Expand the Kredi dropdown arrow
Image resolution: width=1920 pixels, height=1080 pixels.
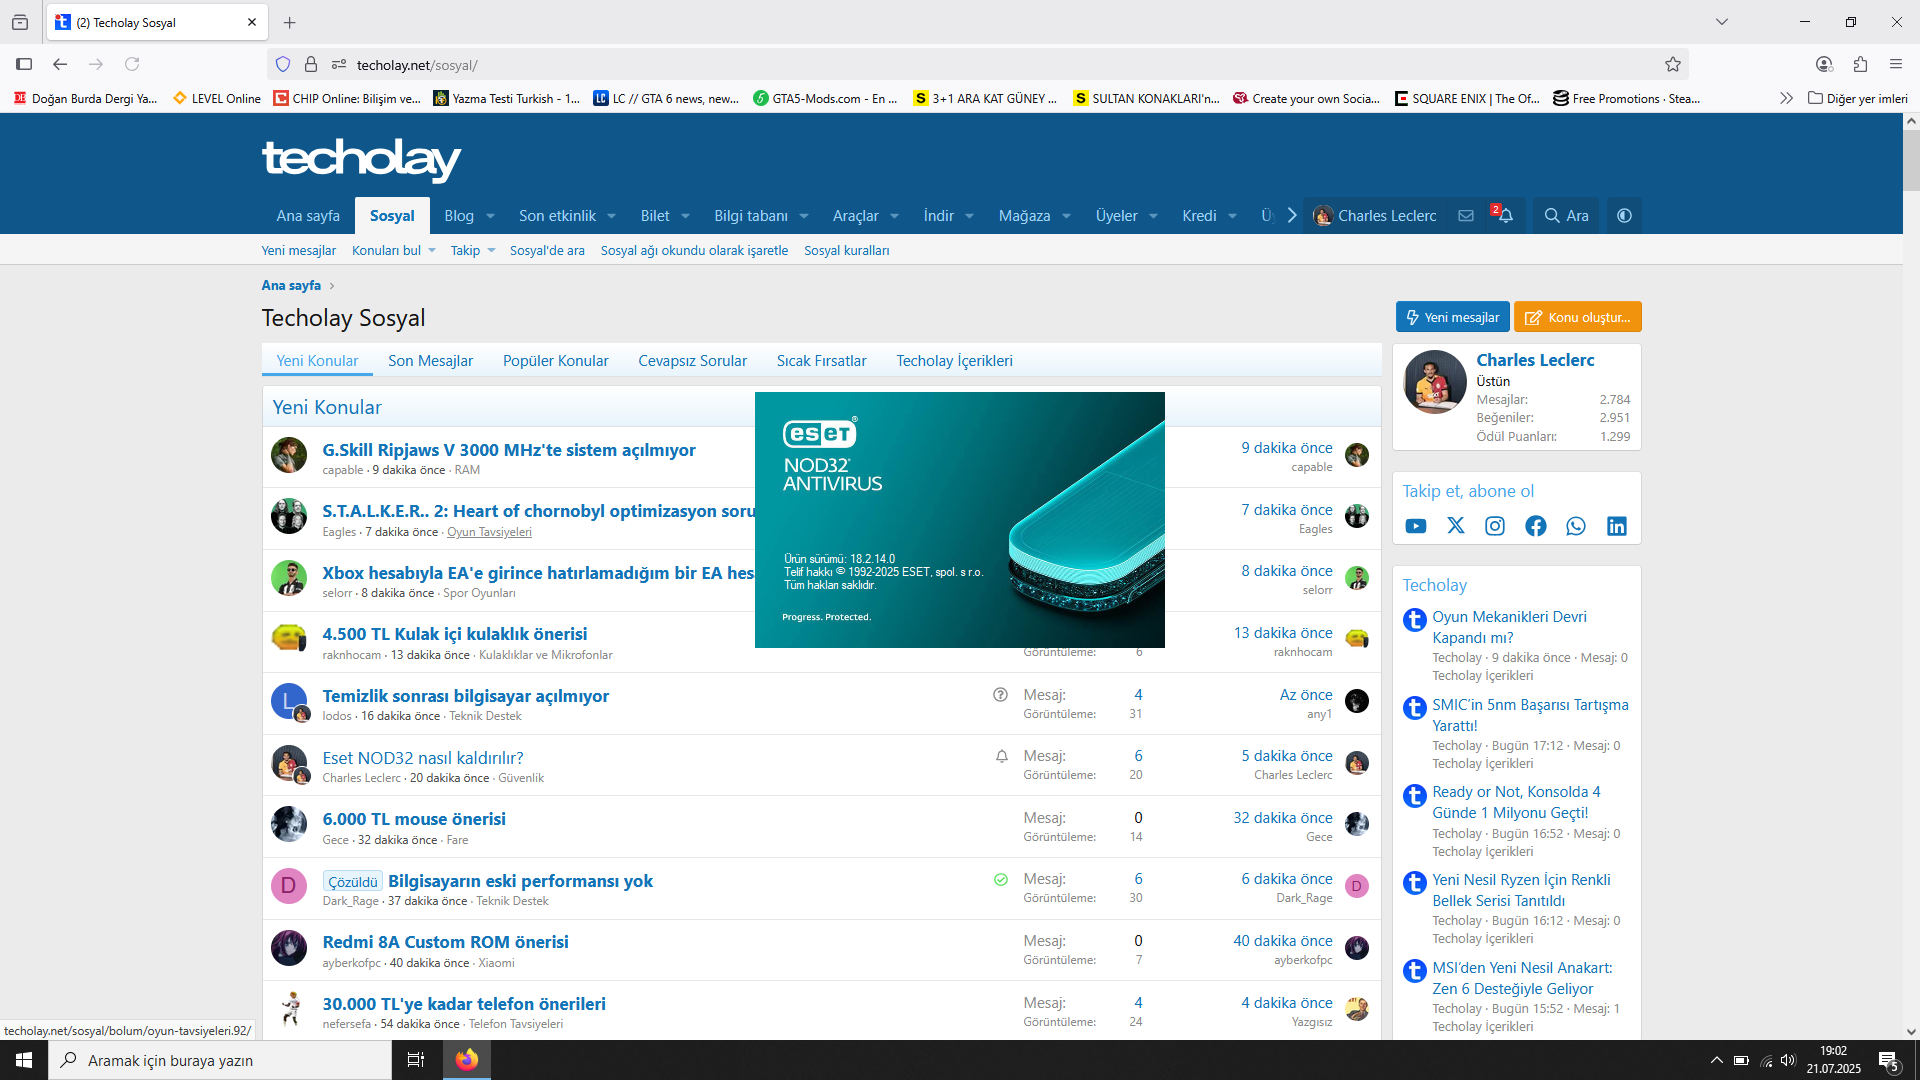point(1233,216)
